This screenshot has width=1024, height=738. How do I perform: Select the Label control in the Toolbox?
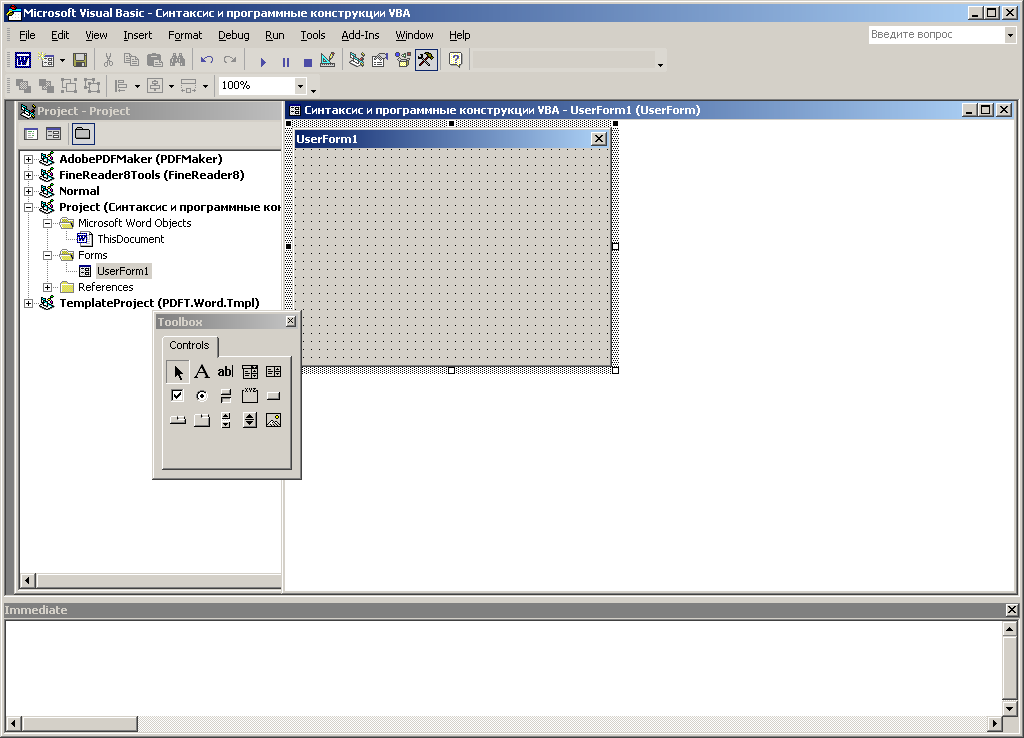[202, 372]
